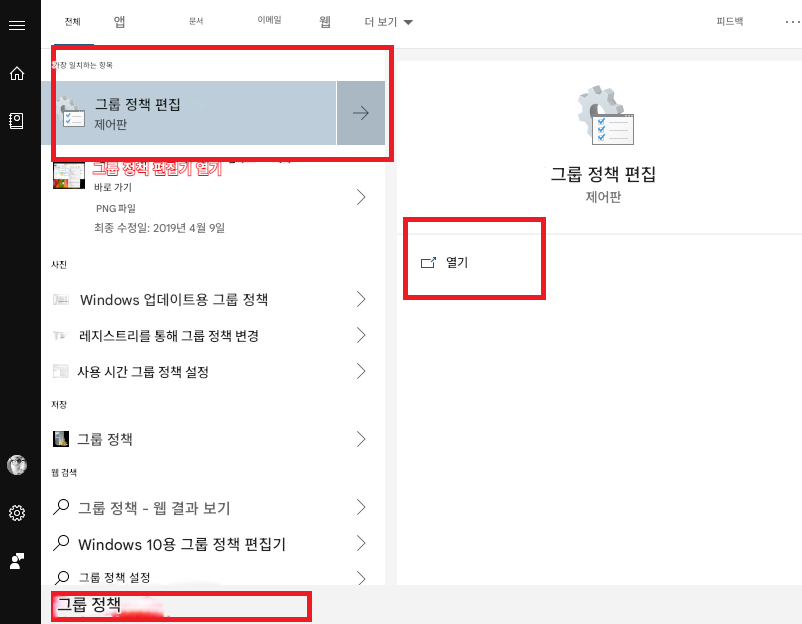Click icon beside 레지스트리를 통해 그룹 정책 변경
Image resolution: width=802 pixels, height=624 pixels.
click(x=60, y=336)
